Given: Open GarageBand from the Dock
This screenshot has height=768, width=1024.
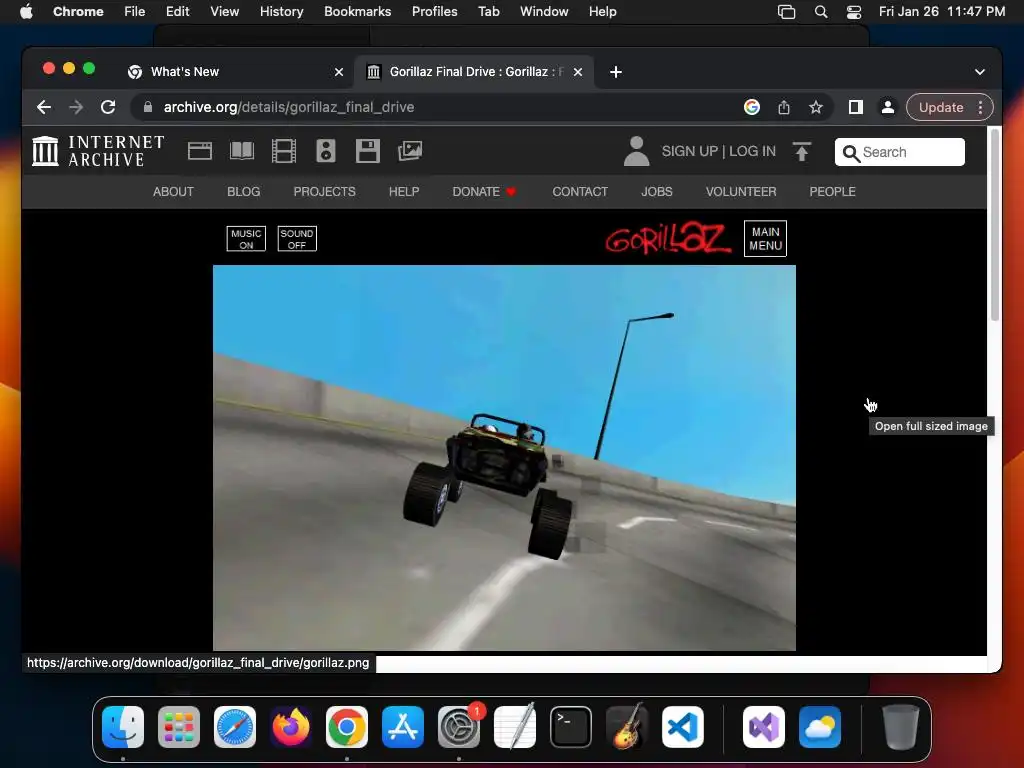Looking at the screenshot, I should [x=627, y=727].
